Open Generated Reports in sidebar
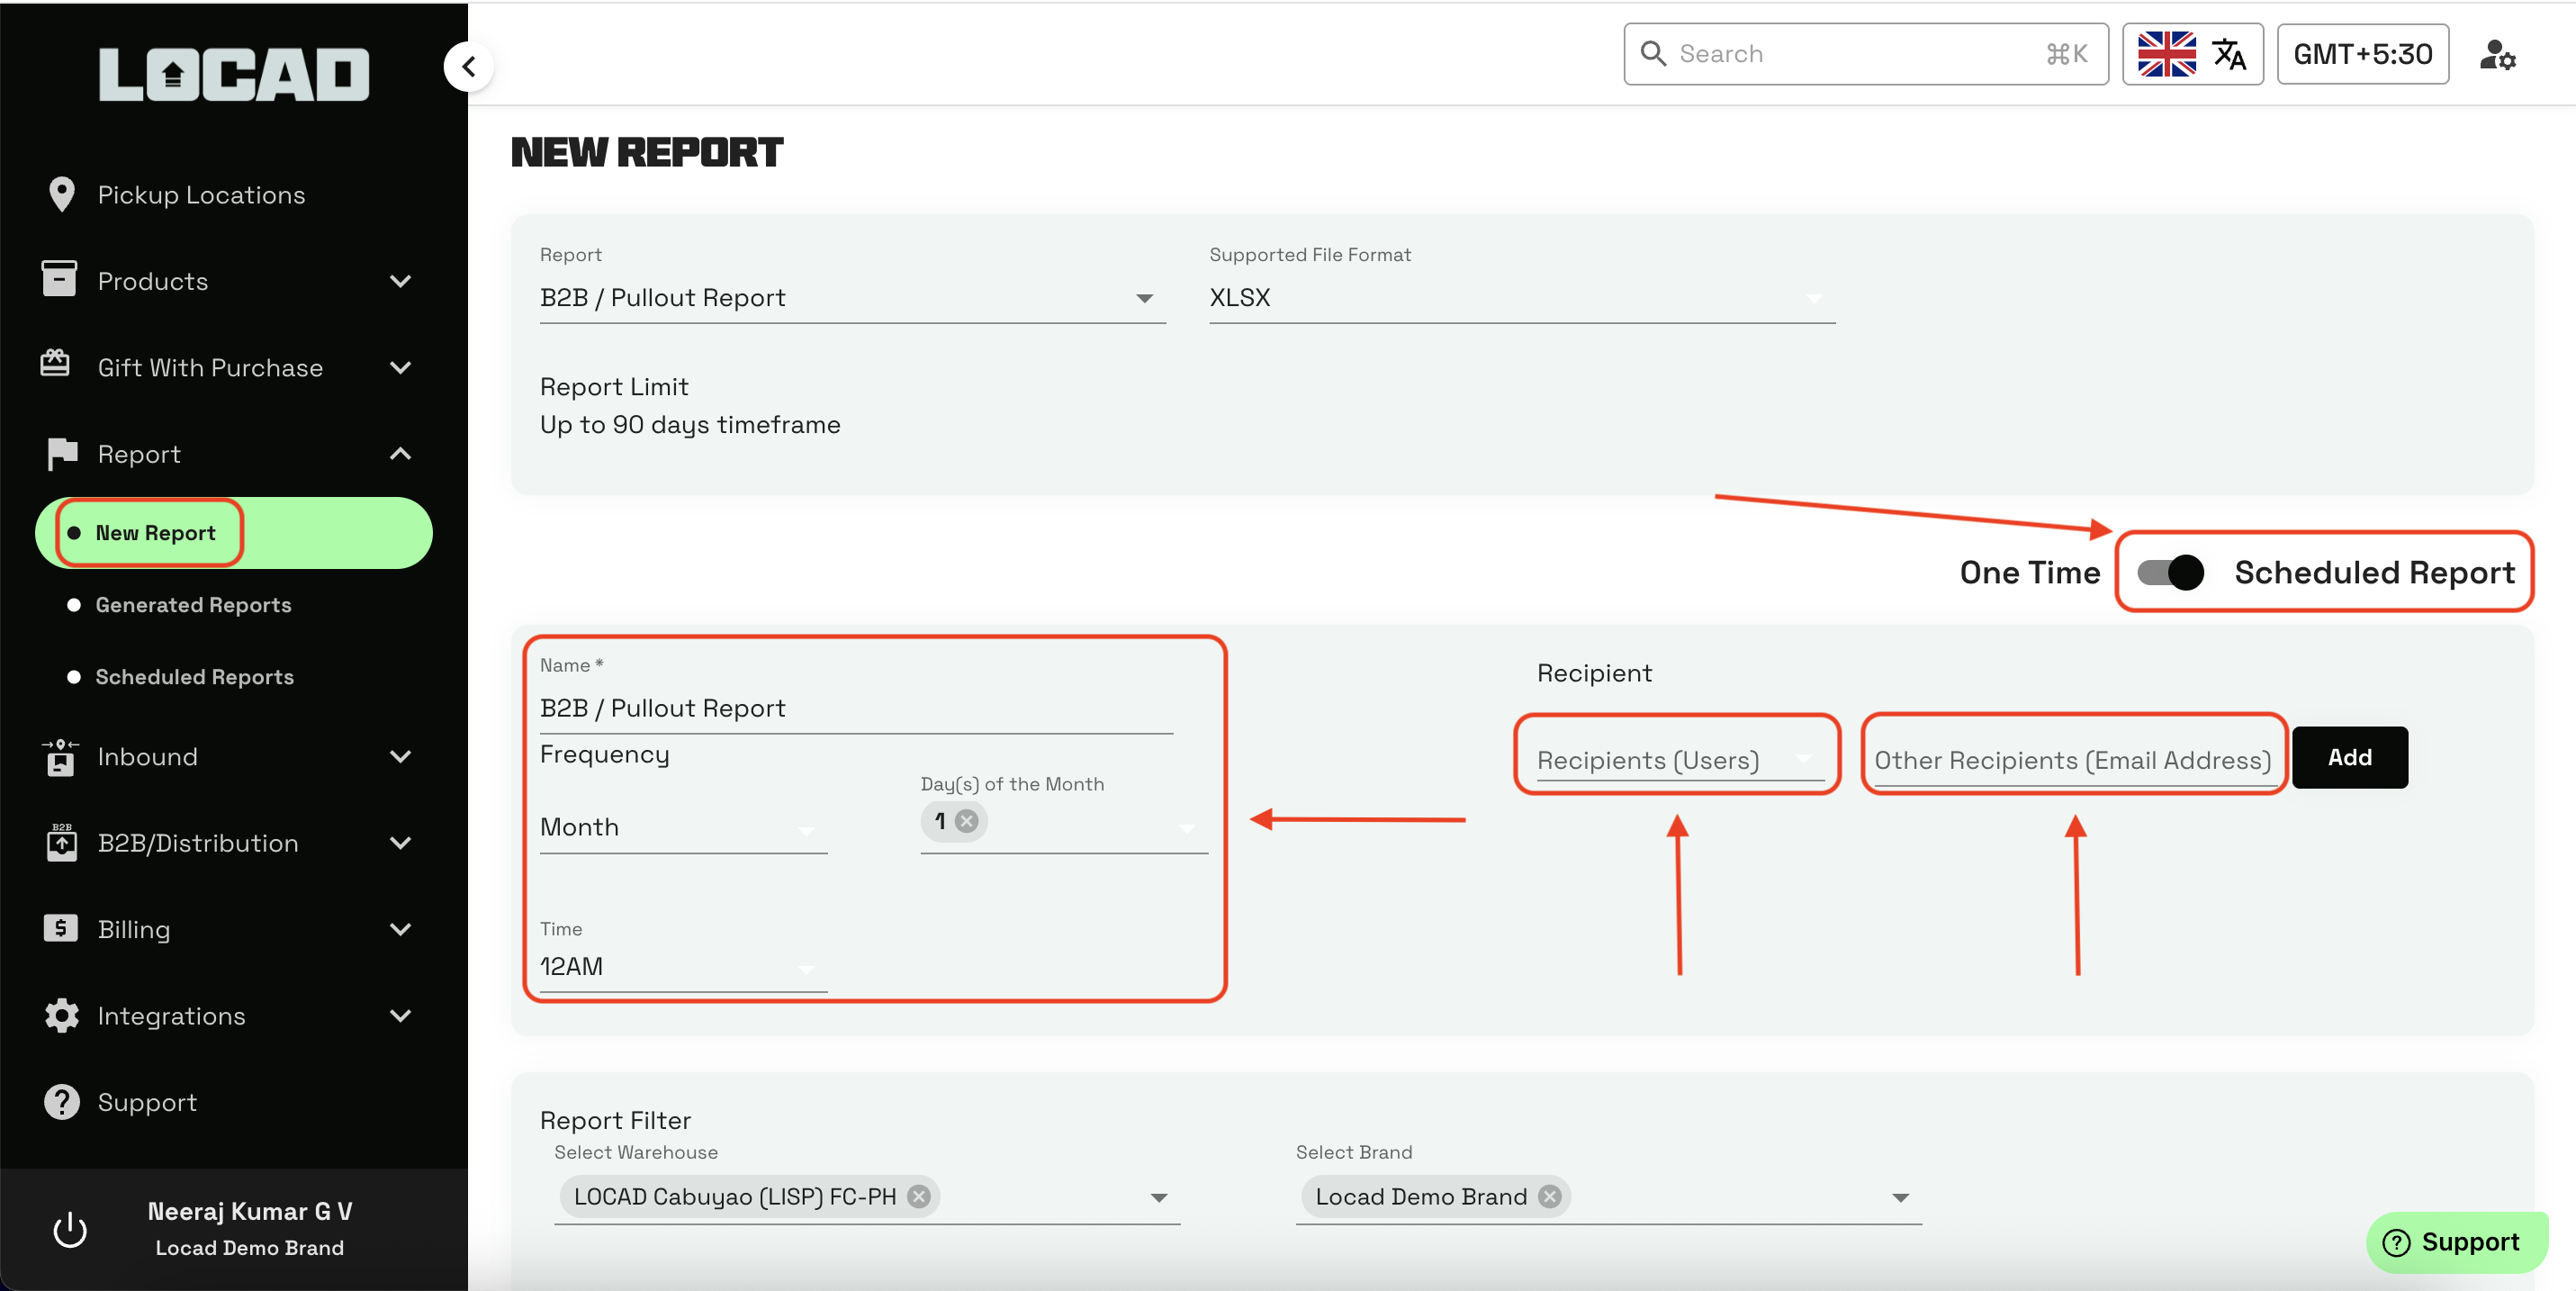 coord(193,605)
